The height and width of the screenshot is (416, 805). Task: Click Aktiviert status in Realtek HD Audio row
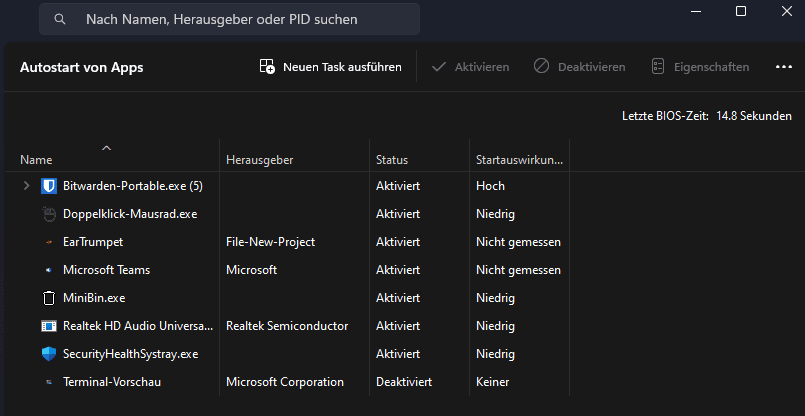point(398,326)
